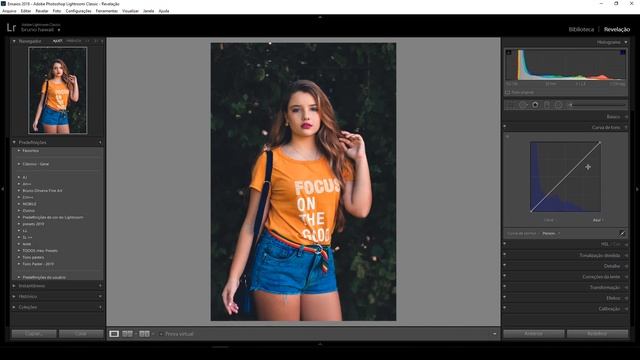Click the Navegador preview thumbnail
Screen dimensions: 640x360
58,90
